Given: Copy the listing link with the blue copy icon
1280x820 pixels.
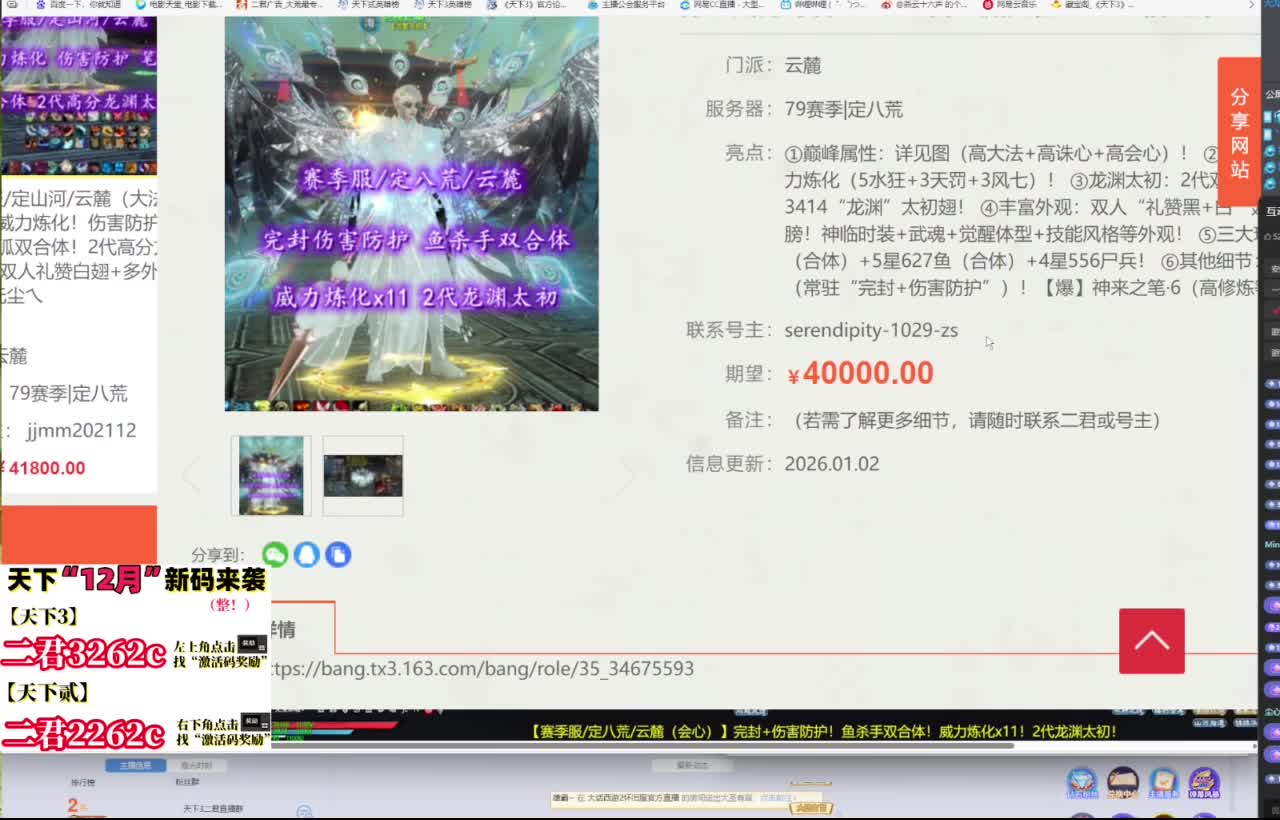Looking at the screenshot, I should (338, 554).
